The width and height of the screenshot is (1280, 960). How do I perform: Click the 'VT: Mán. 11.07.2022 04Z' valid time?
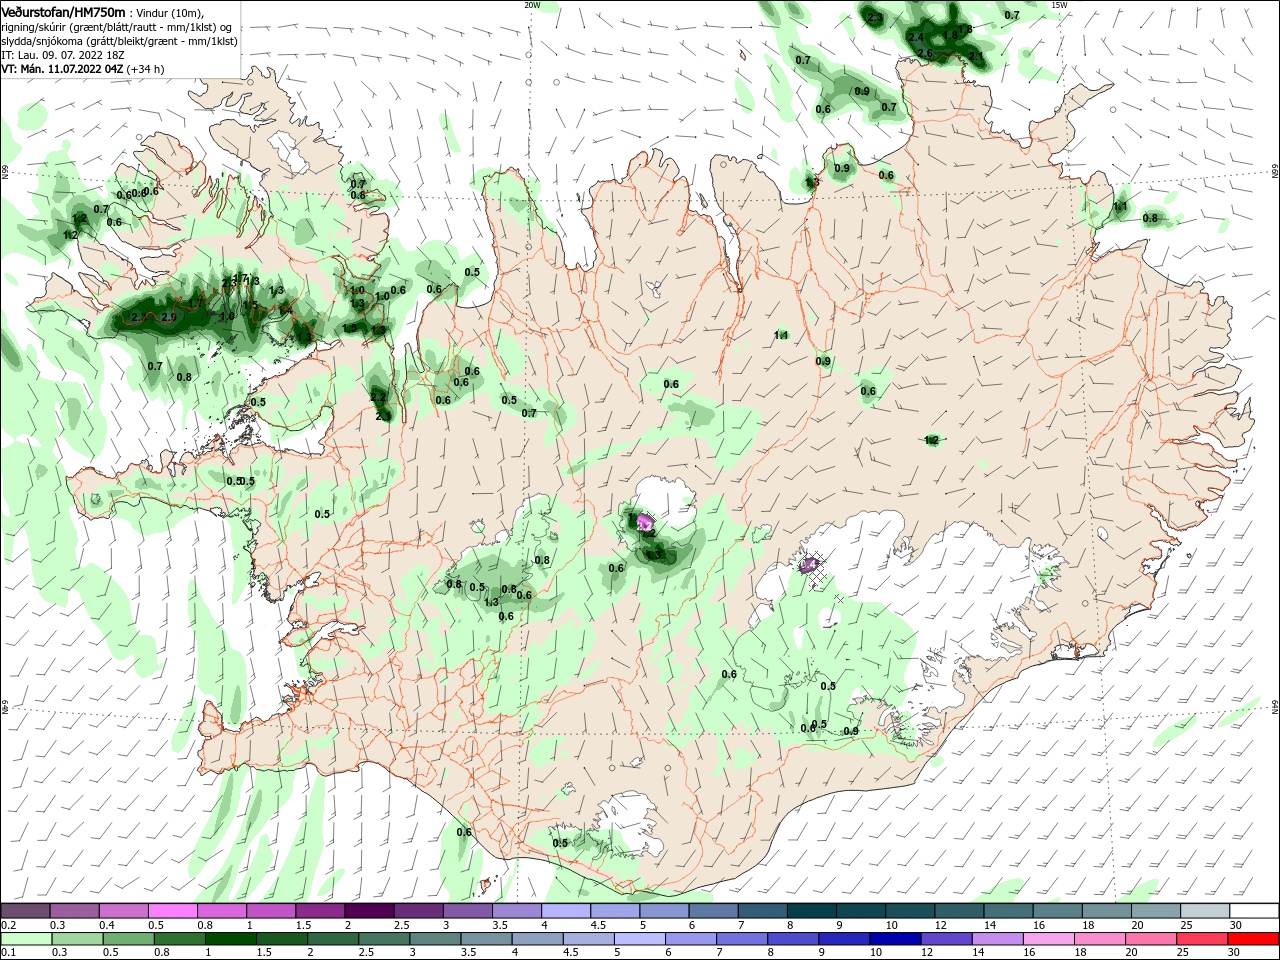point(62,69)
